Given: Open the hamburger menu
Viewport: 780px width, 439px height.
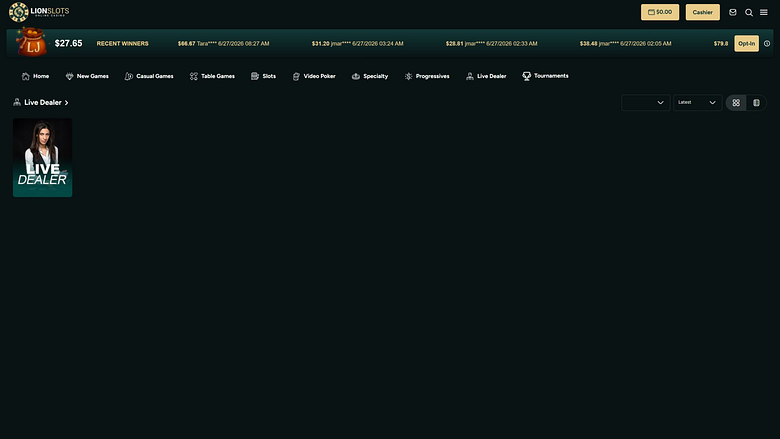Looking at the screenshot, I should pyautogui.click(x=764, y=12).
